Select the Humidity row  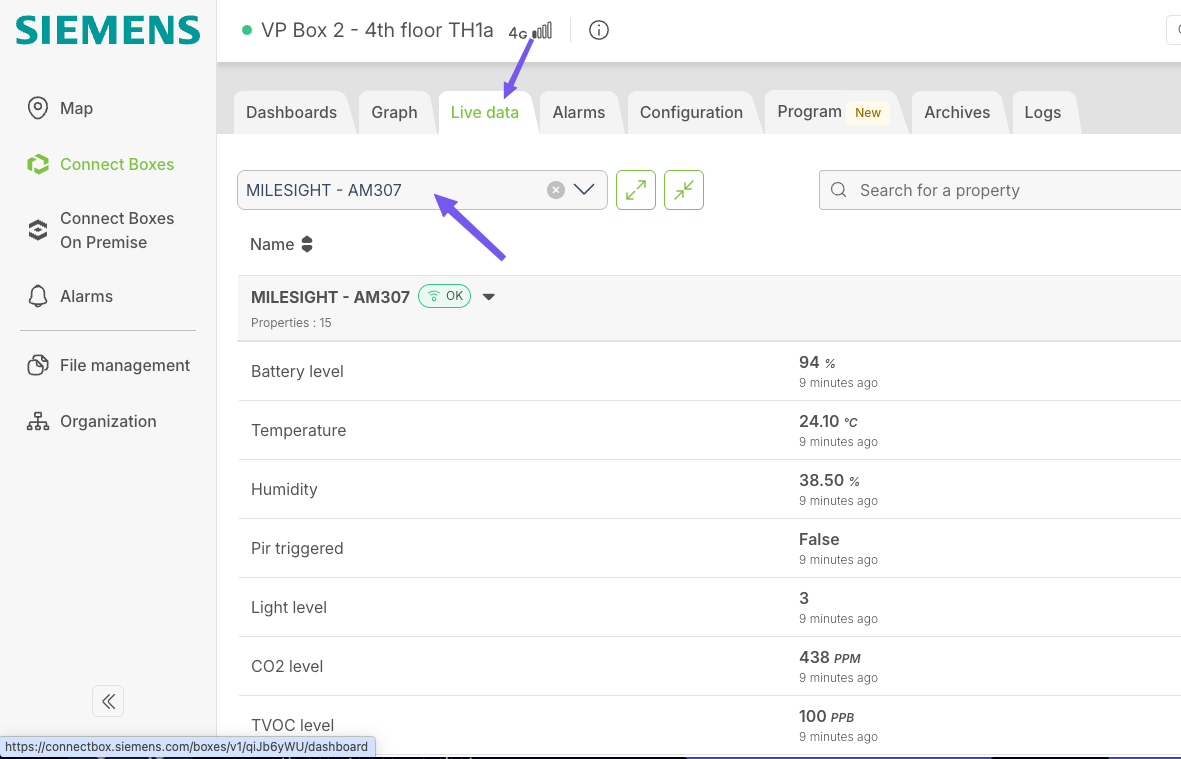(710, 489)
